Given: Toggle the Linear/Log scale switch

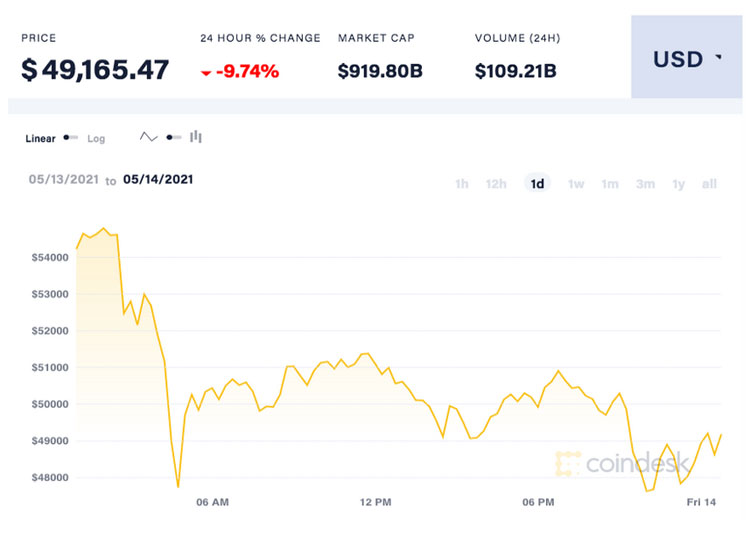Looking at the screenshot, I should [71, 138].
